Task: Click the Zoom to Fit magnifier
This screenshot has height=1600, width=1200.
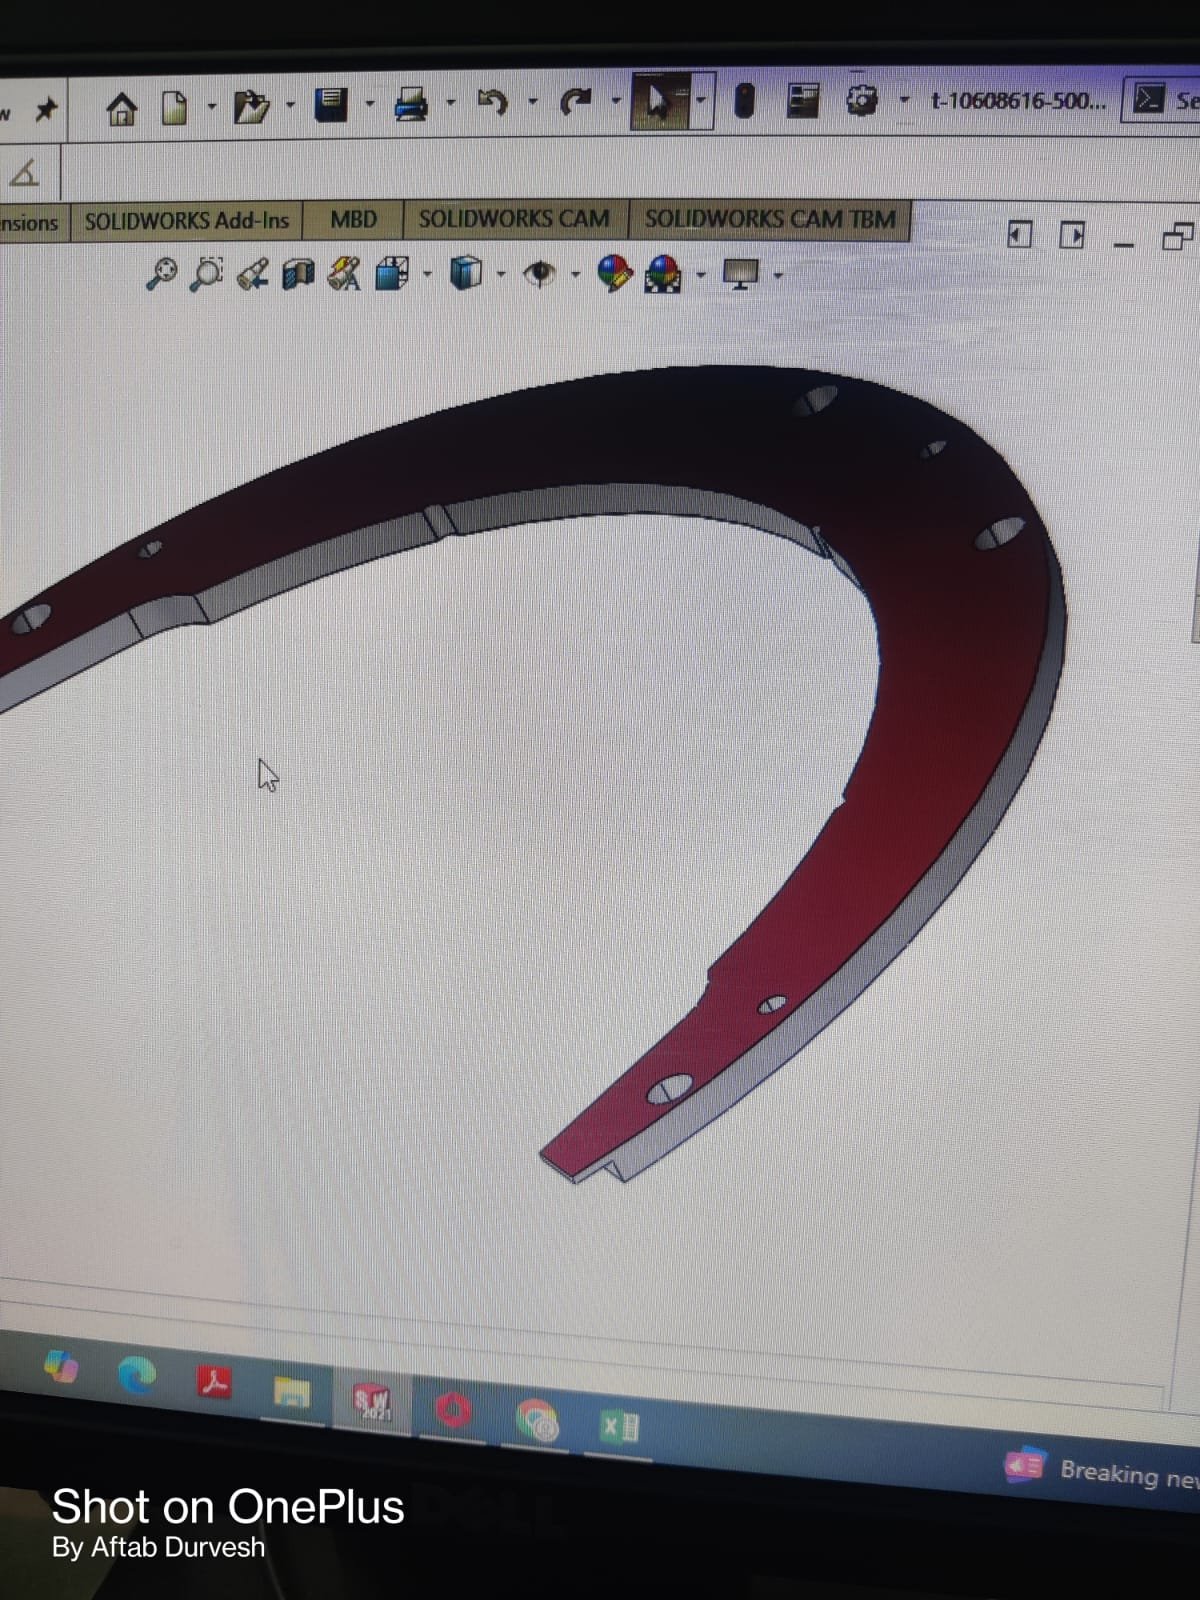Action: pos(161,273)
